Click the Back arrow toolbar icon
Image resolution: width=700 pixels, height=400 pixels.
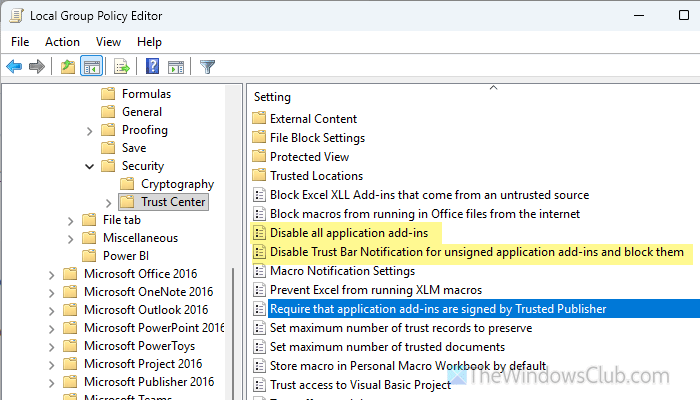pyautogui.click(x=14, y=67)
